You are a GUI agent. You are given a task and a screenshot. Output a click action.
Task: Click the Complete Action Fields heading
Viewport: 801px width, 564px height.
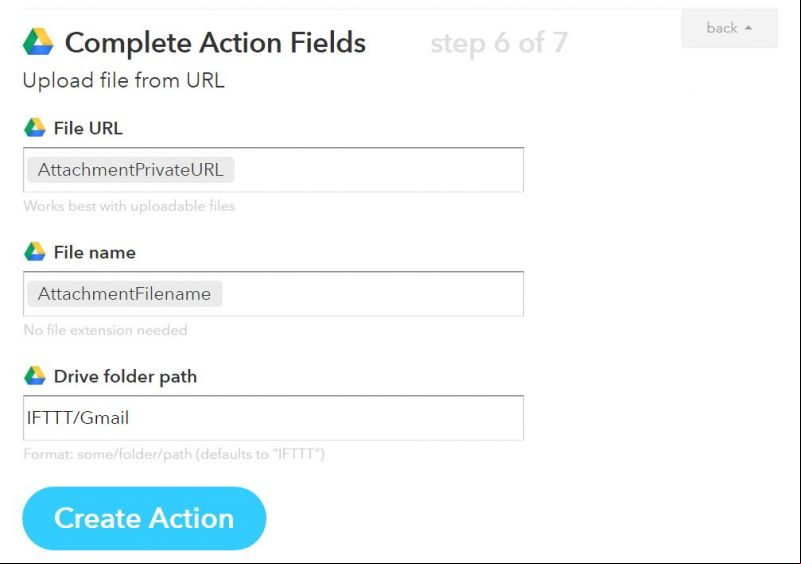point(215,43)
